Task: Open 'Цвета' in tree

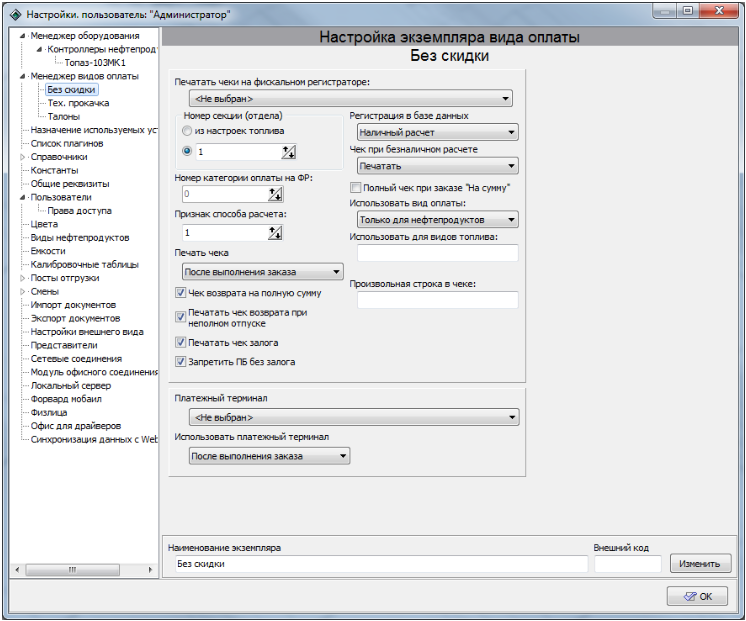Action: point(44,224)
